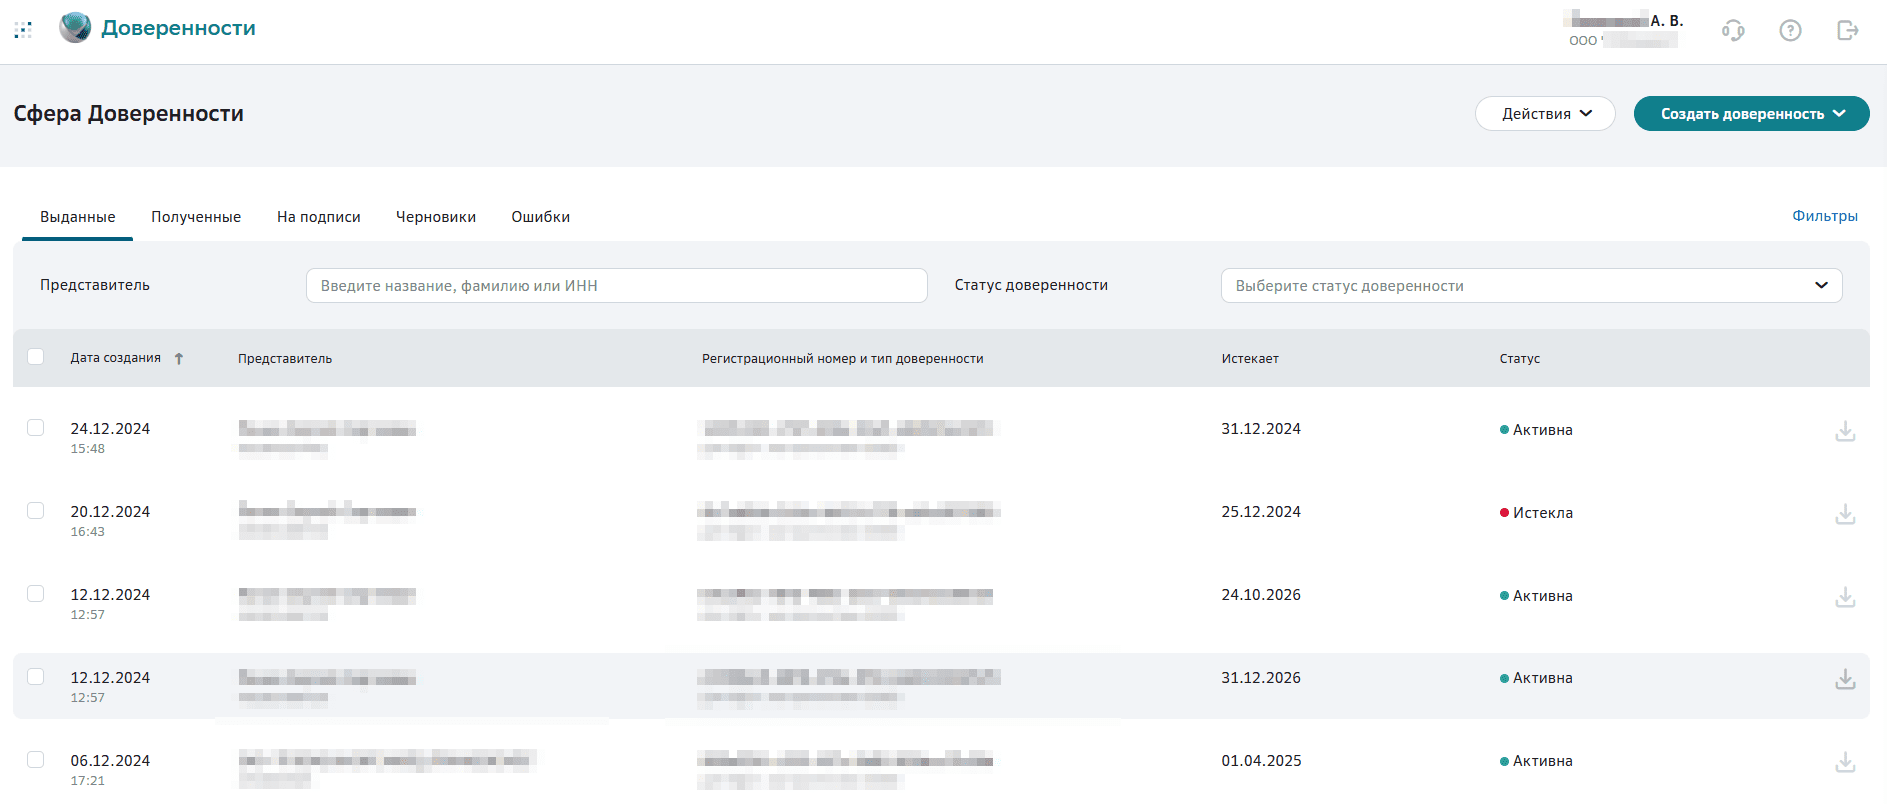
Task: Click the globe logo icon
Action: pos(75,28)
